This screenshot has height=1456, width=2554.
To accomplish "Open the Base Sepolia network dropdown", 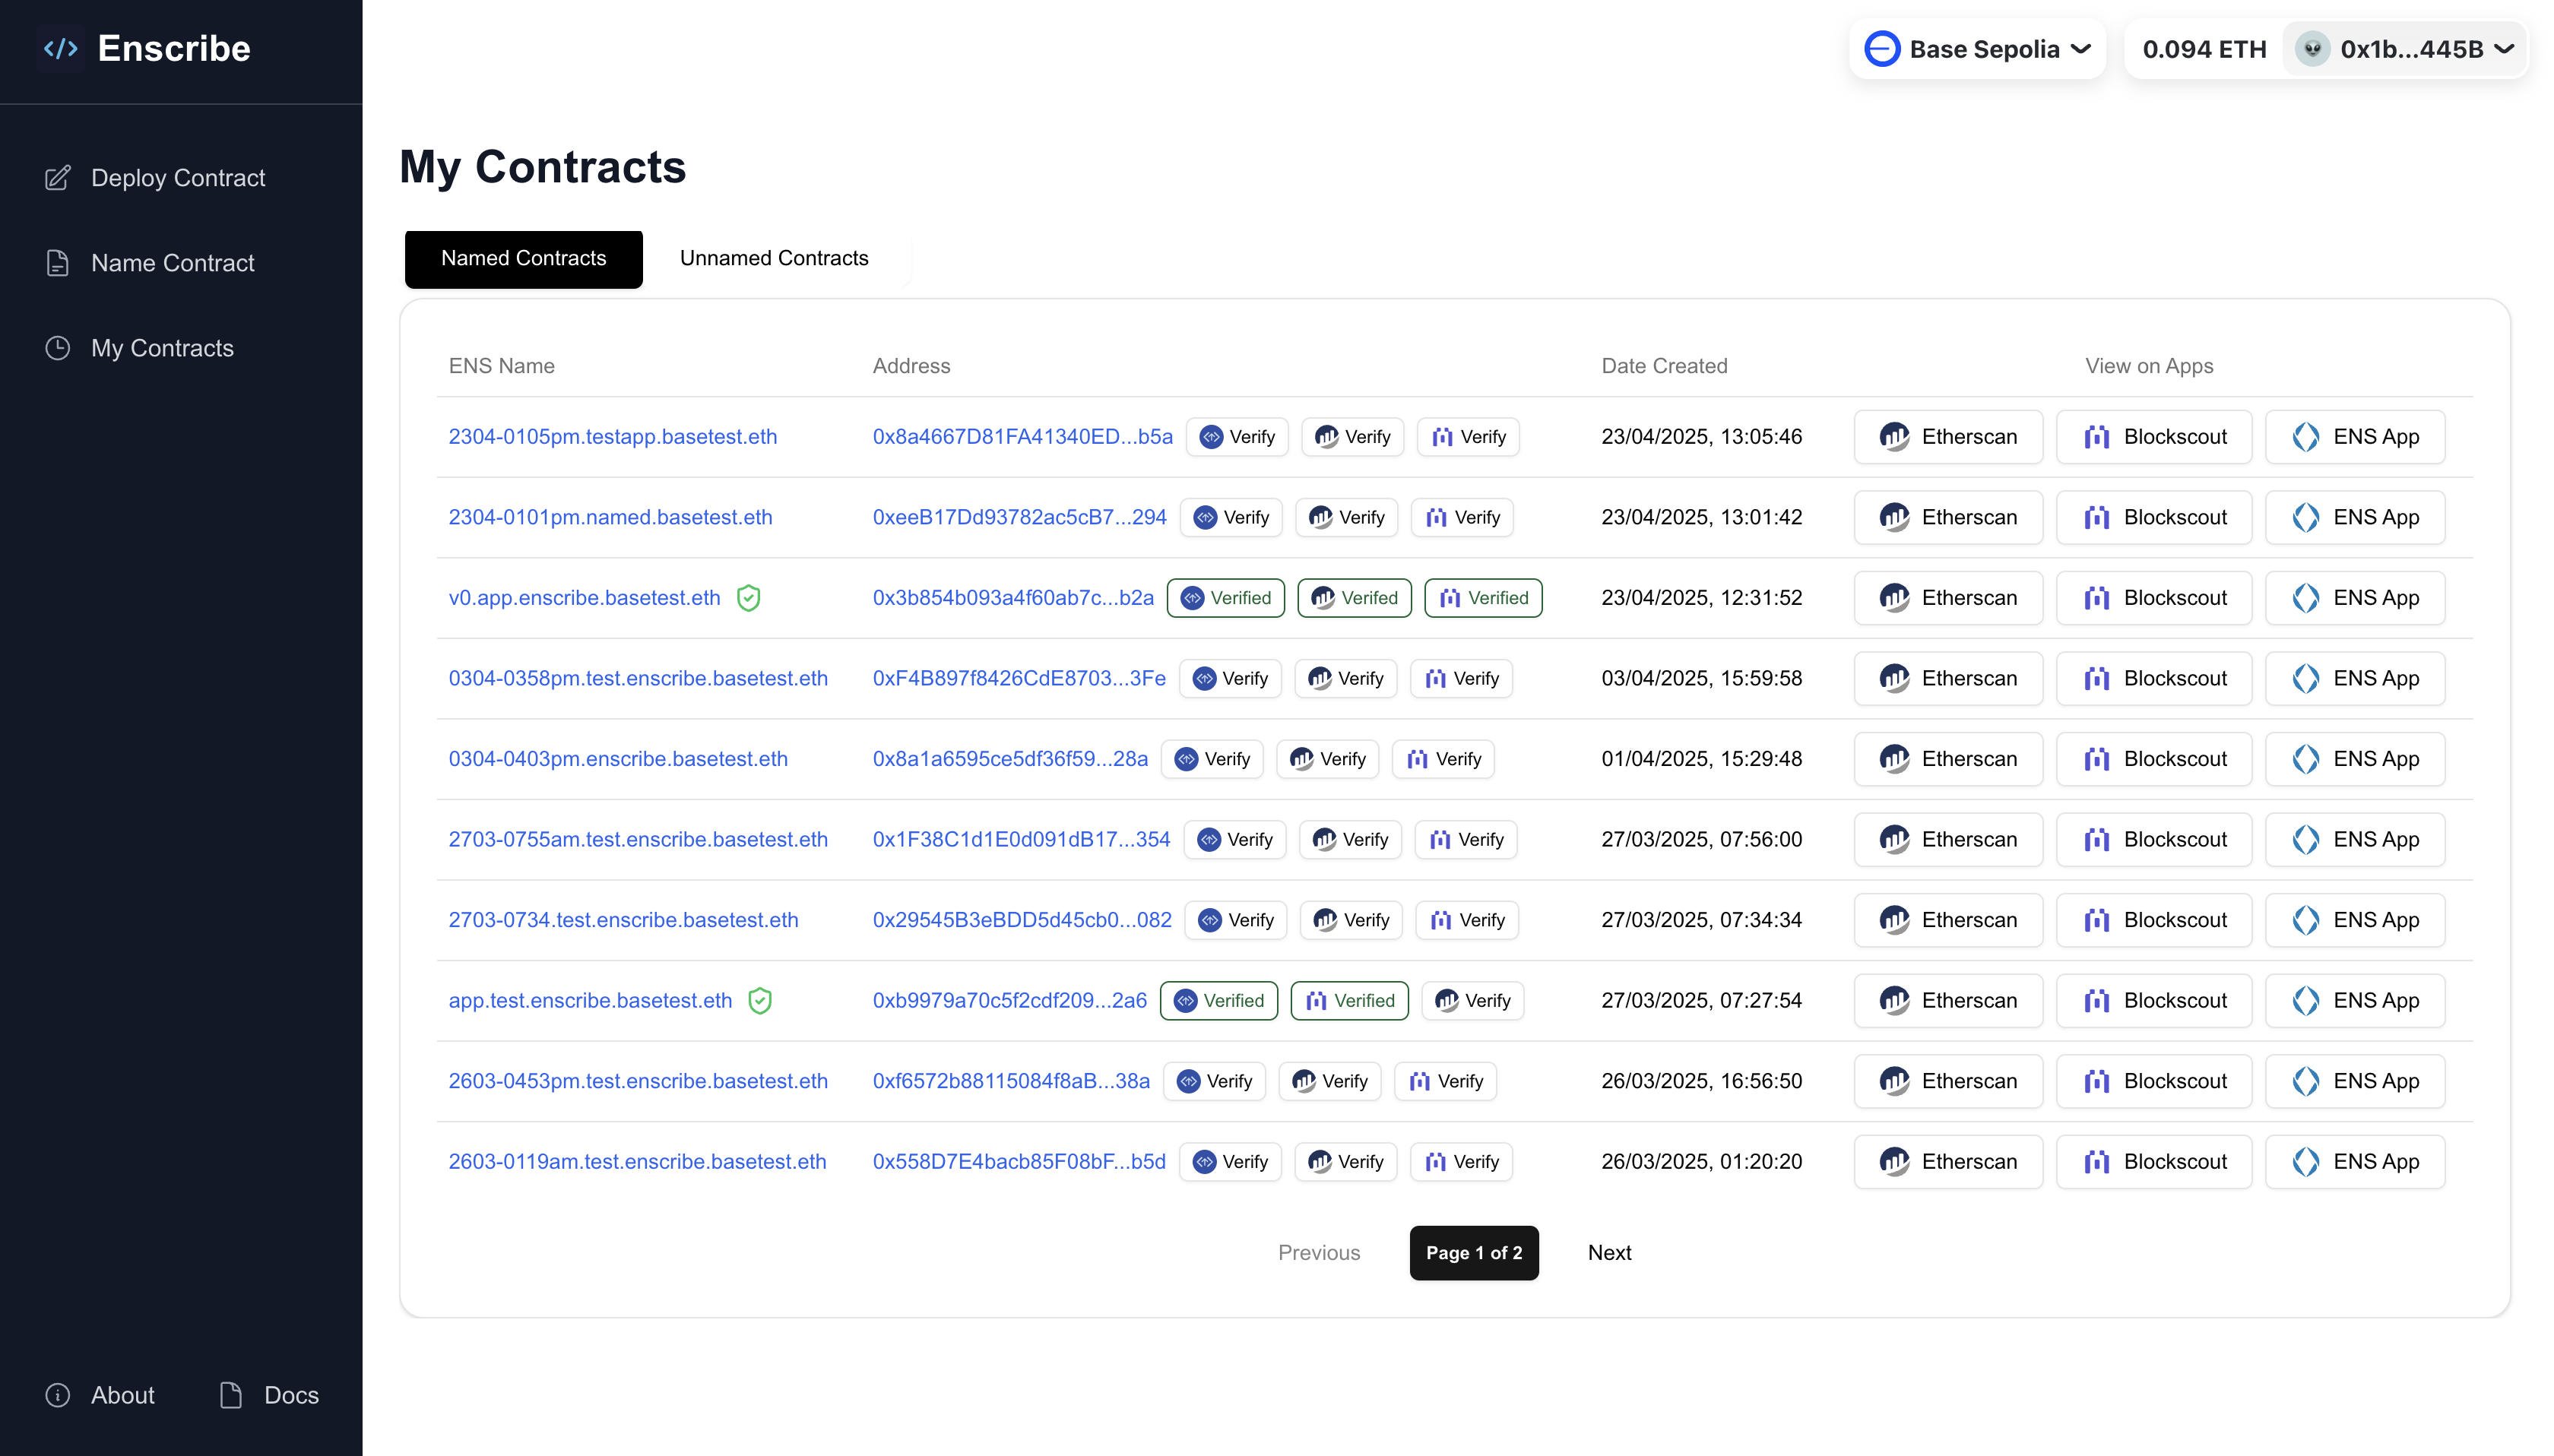I will click(1977, 49).
